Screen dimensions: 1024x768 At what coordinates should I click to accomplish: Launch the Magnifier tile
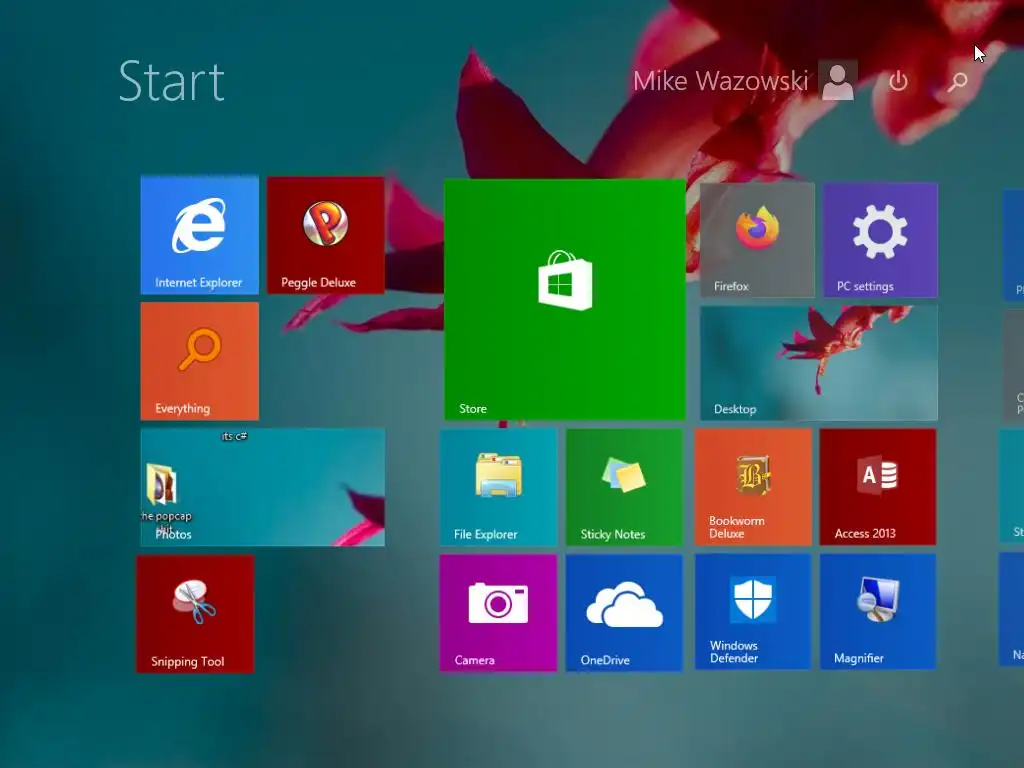[x=878, y=612]
